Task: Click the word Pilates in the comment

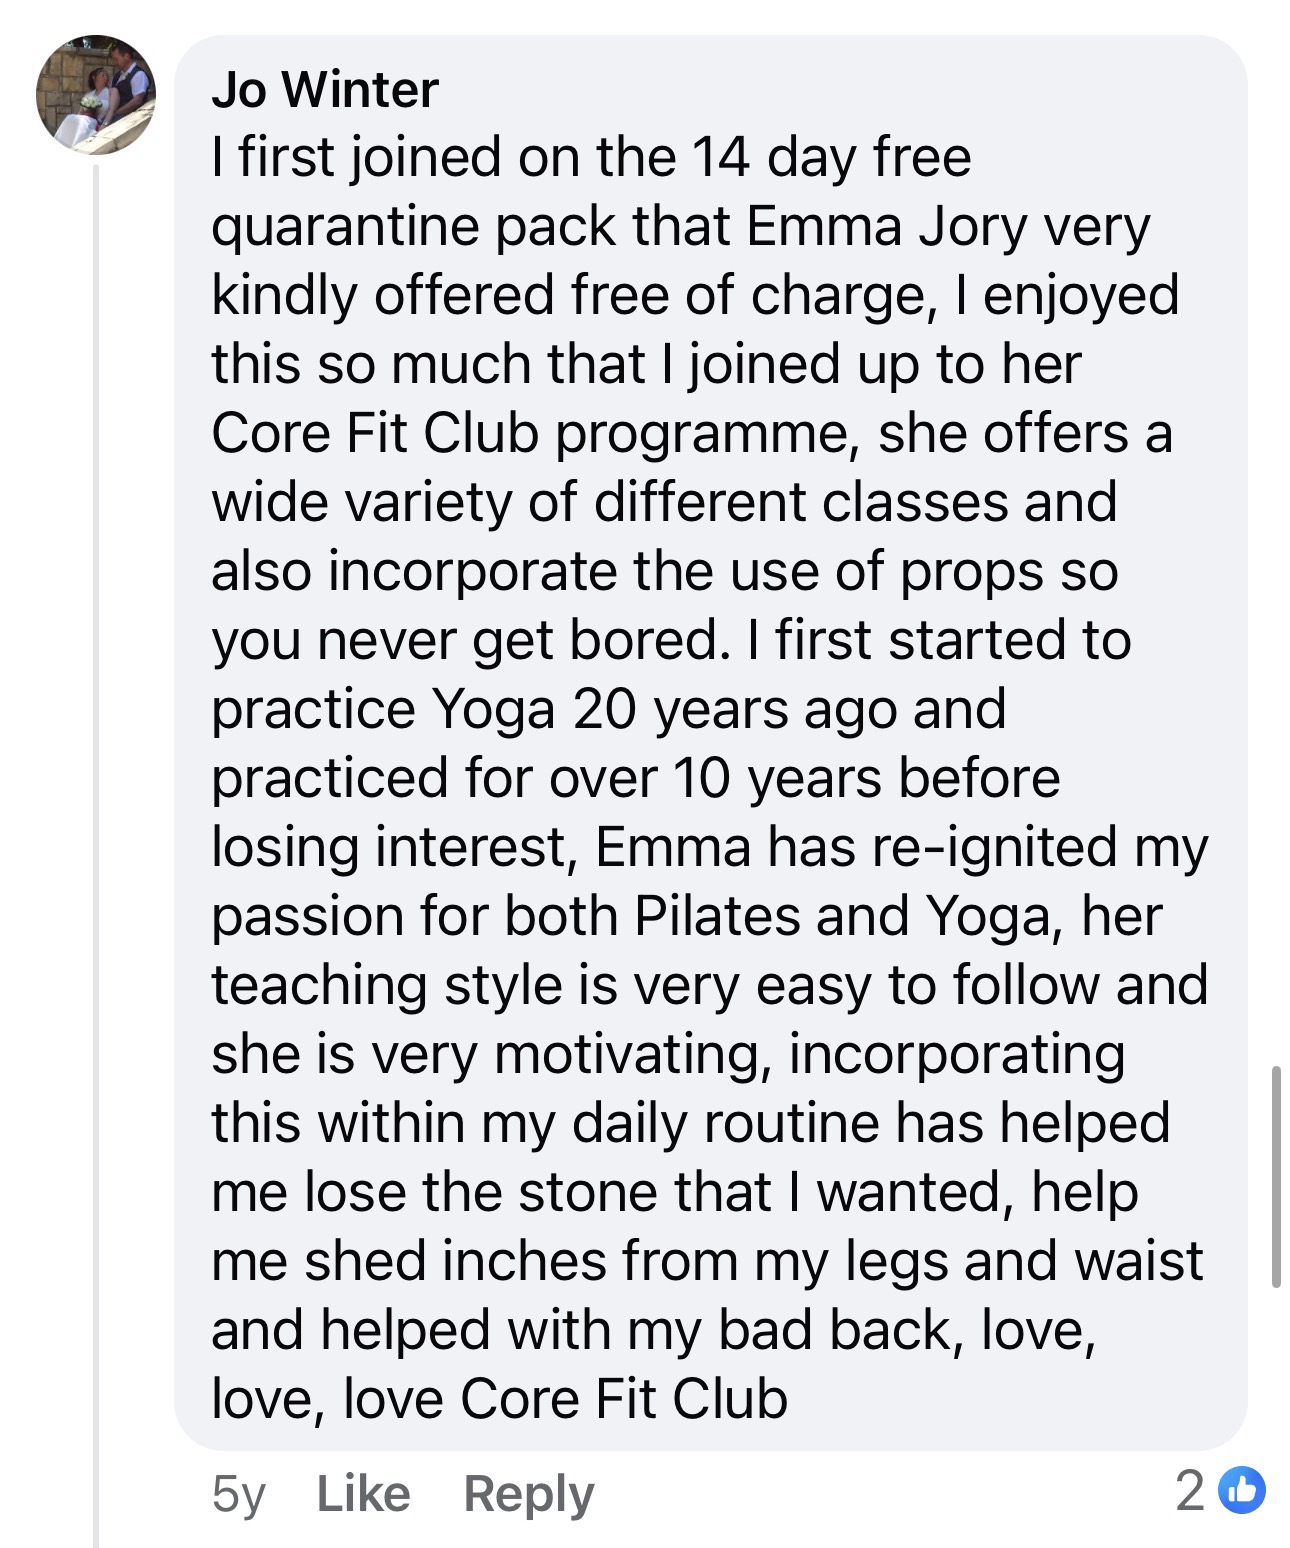Action: (718, 915)
